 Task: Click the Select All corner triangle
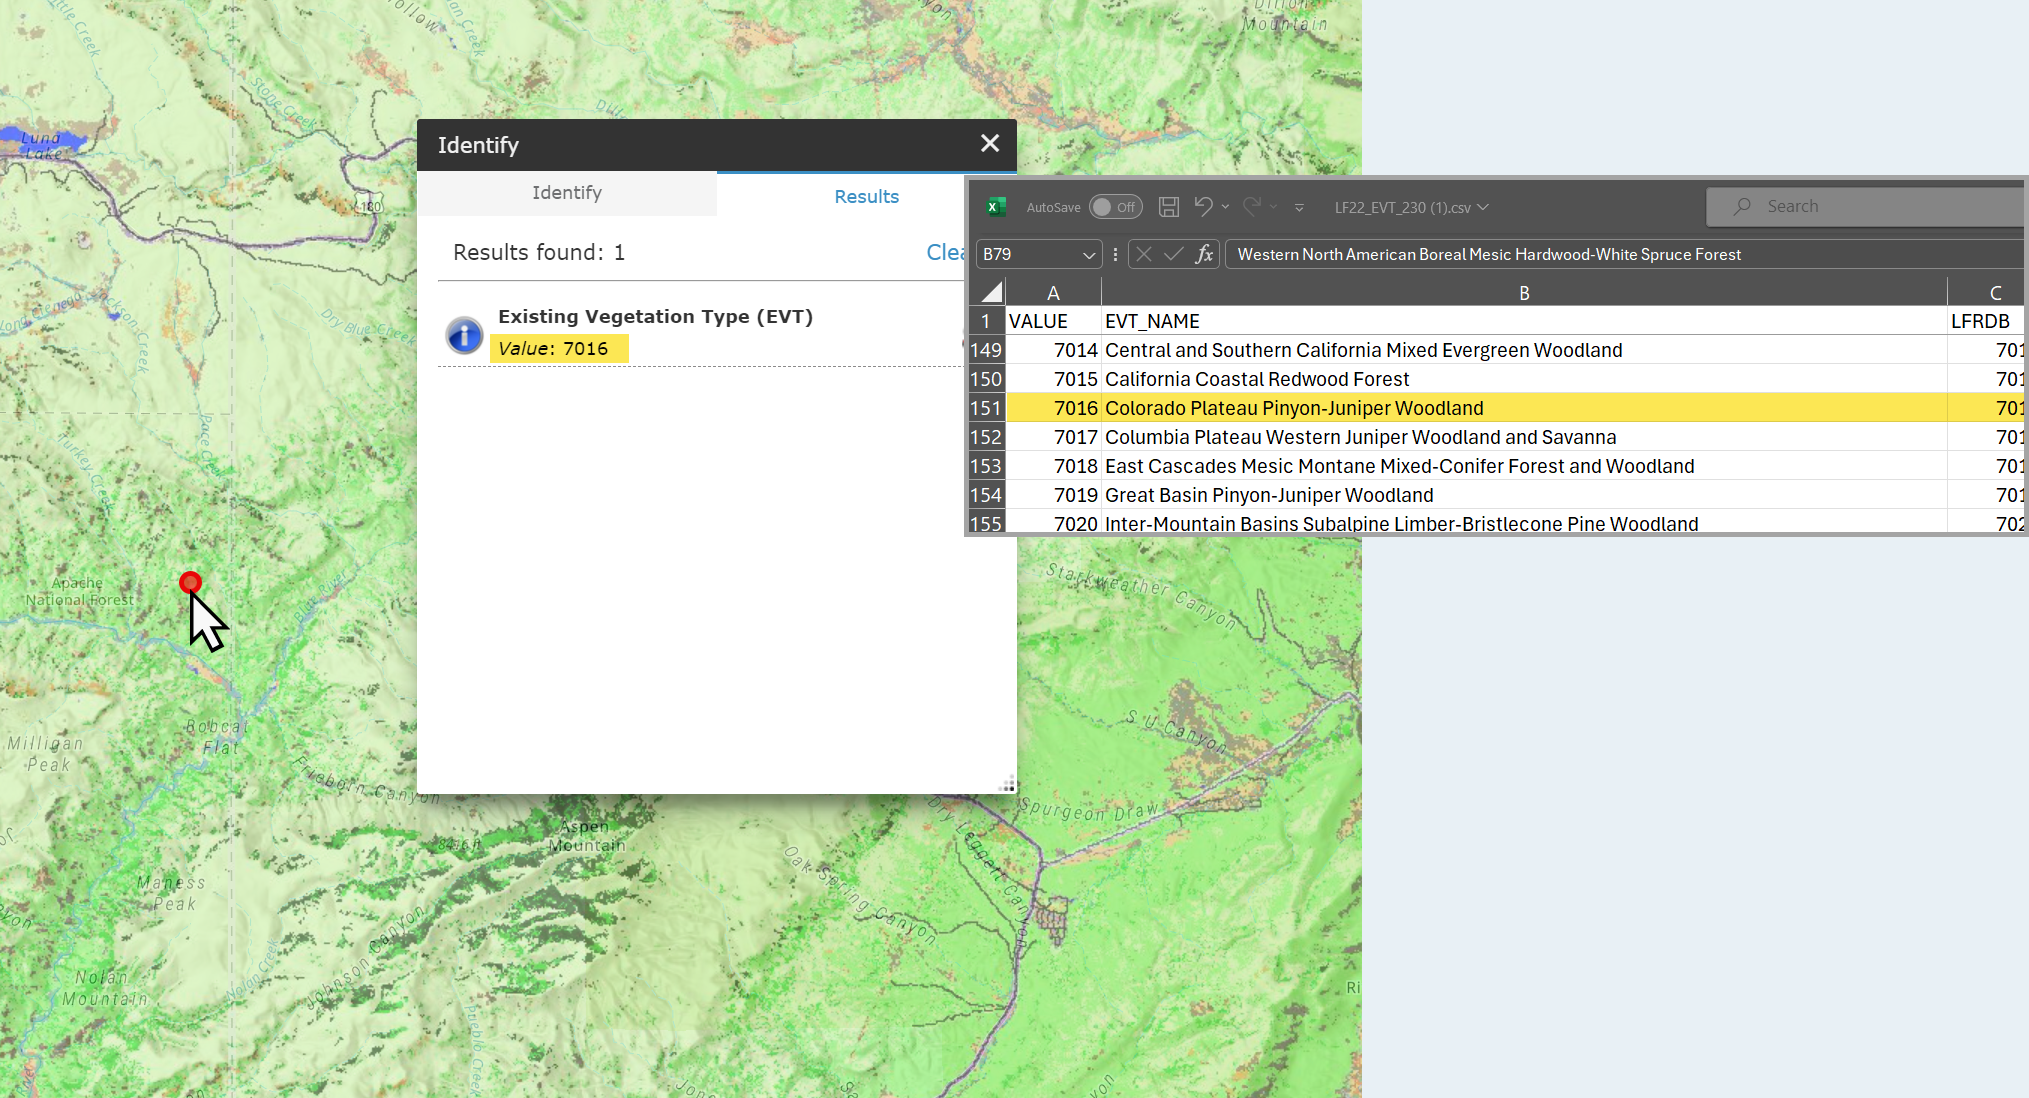(991, 292)
